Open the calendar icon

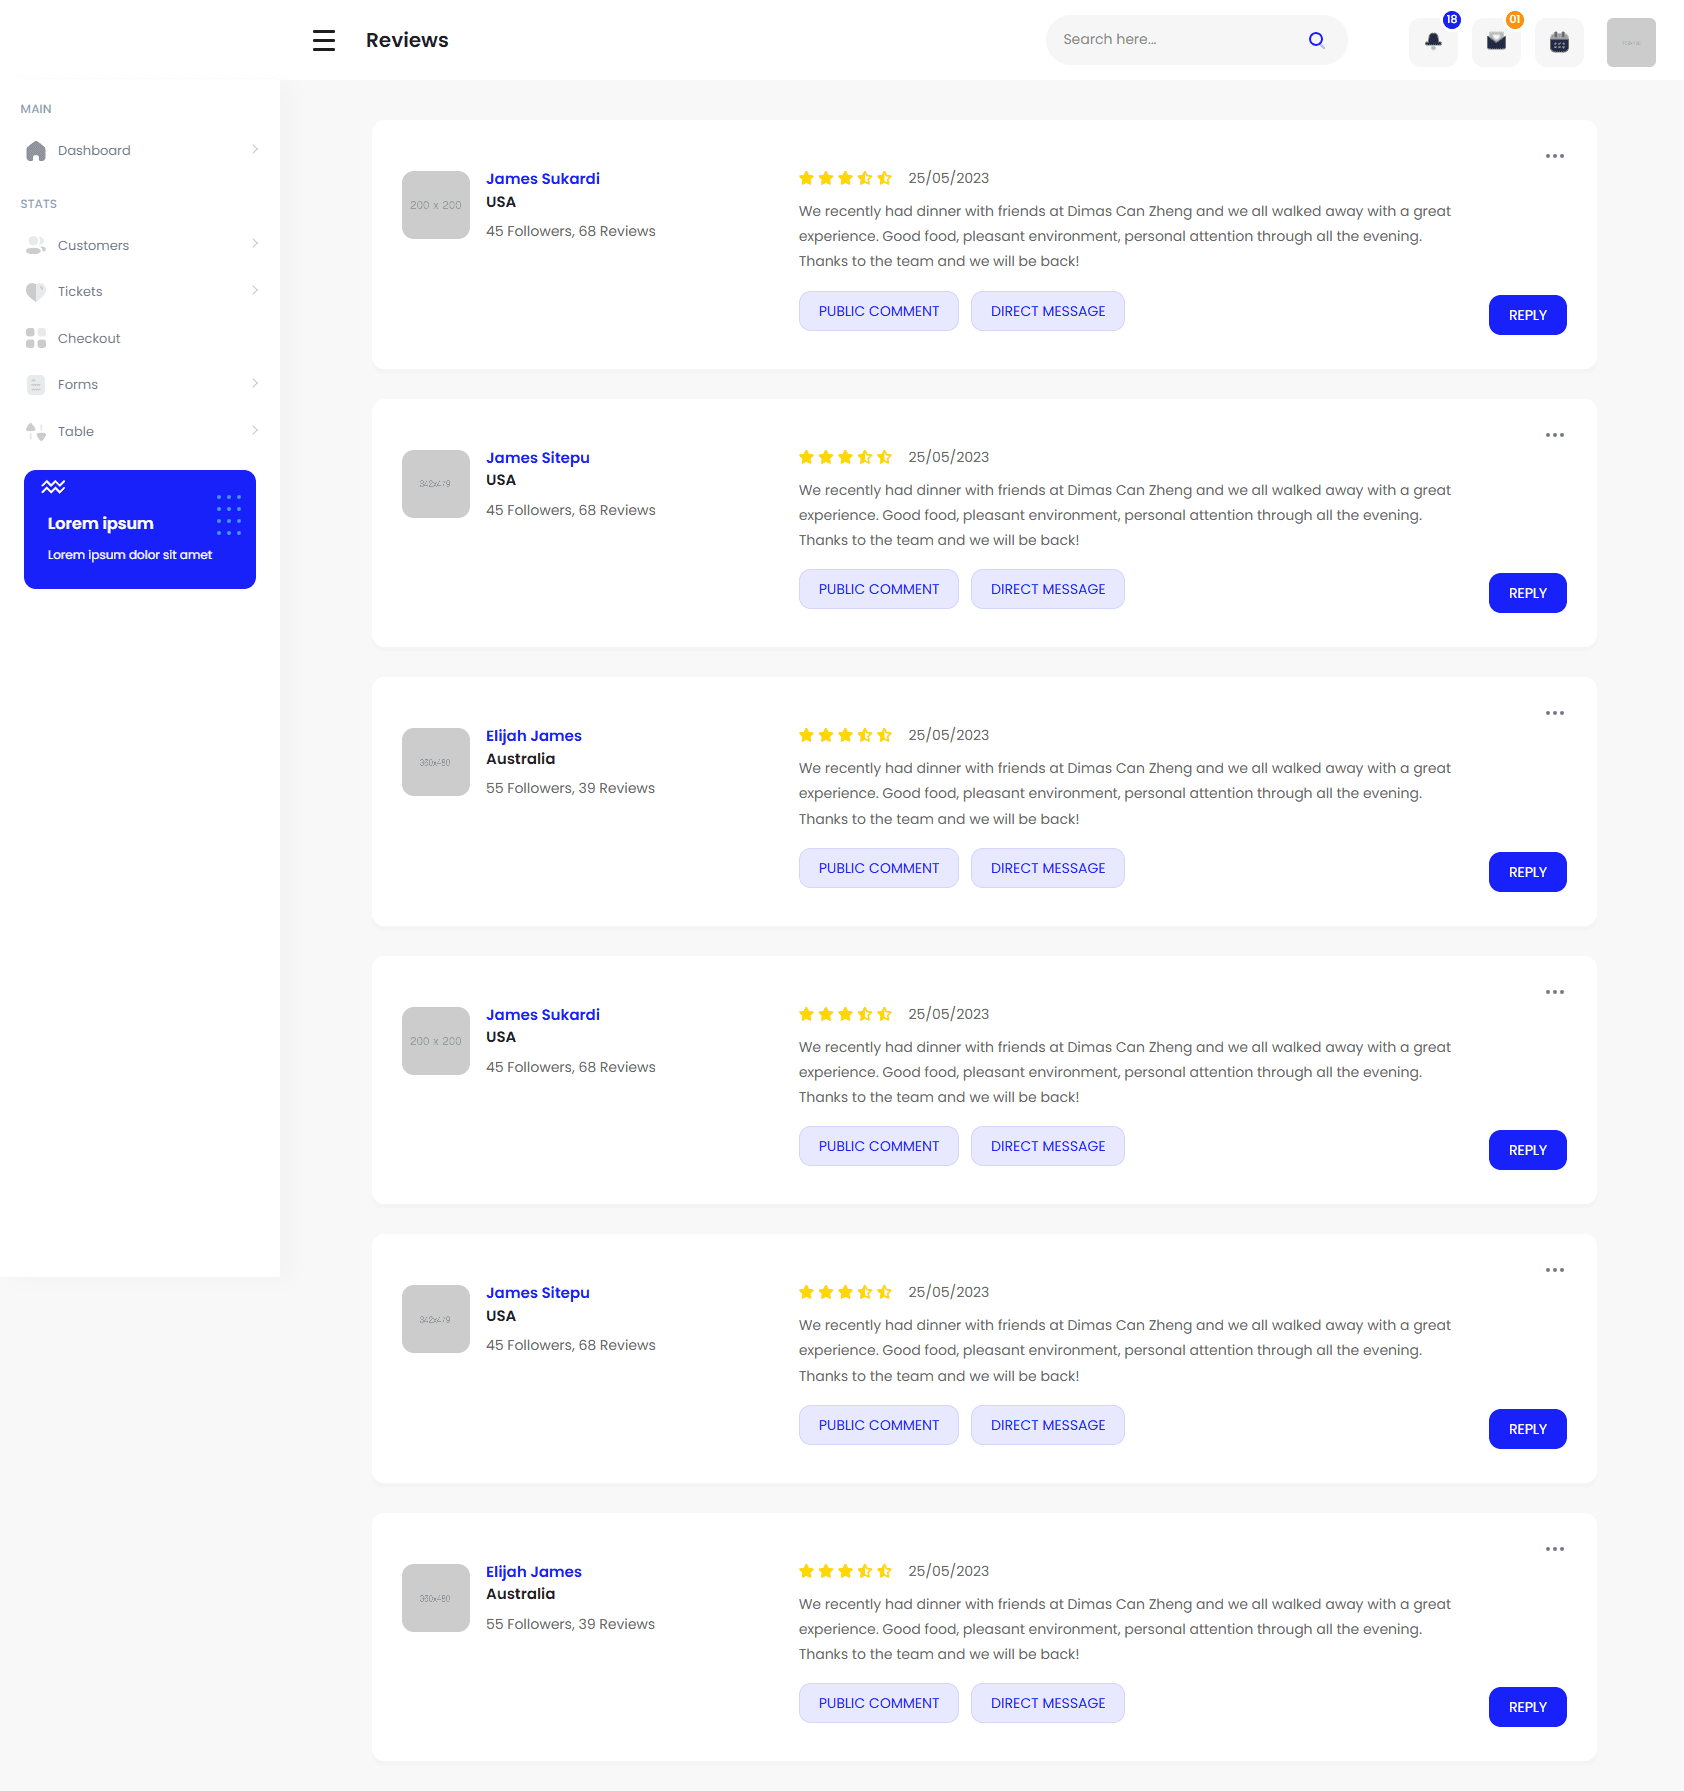click(1560, 42)
